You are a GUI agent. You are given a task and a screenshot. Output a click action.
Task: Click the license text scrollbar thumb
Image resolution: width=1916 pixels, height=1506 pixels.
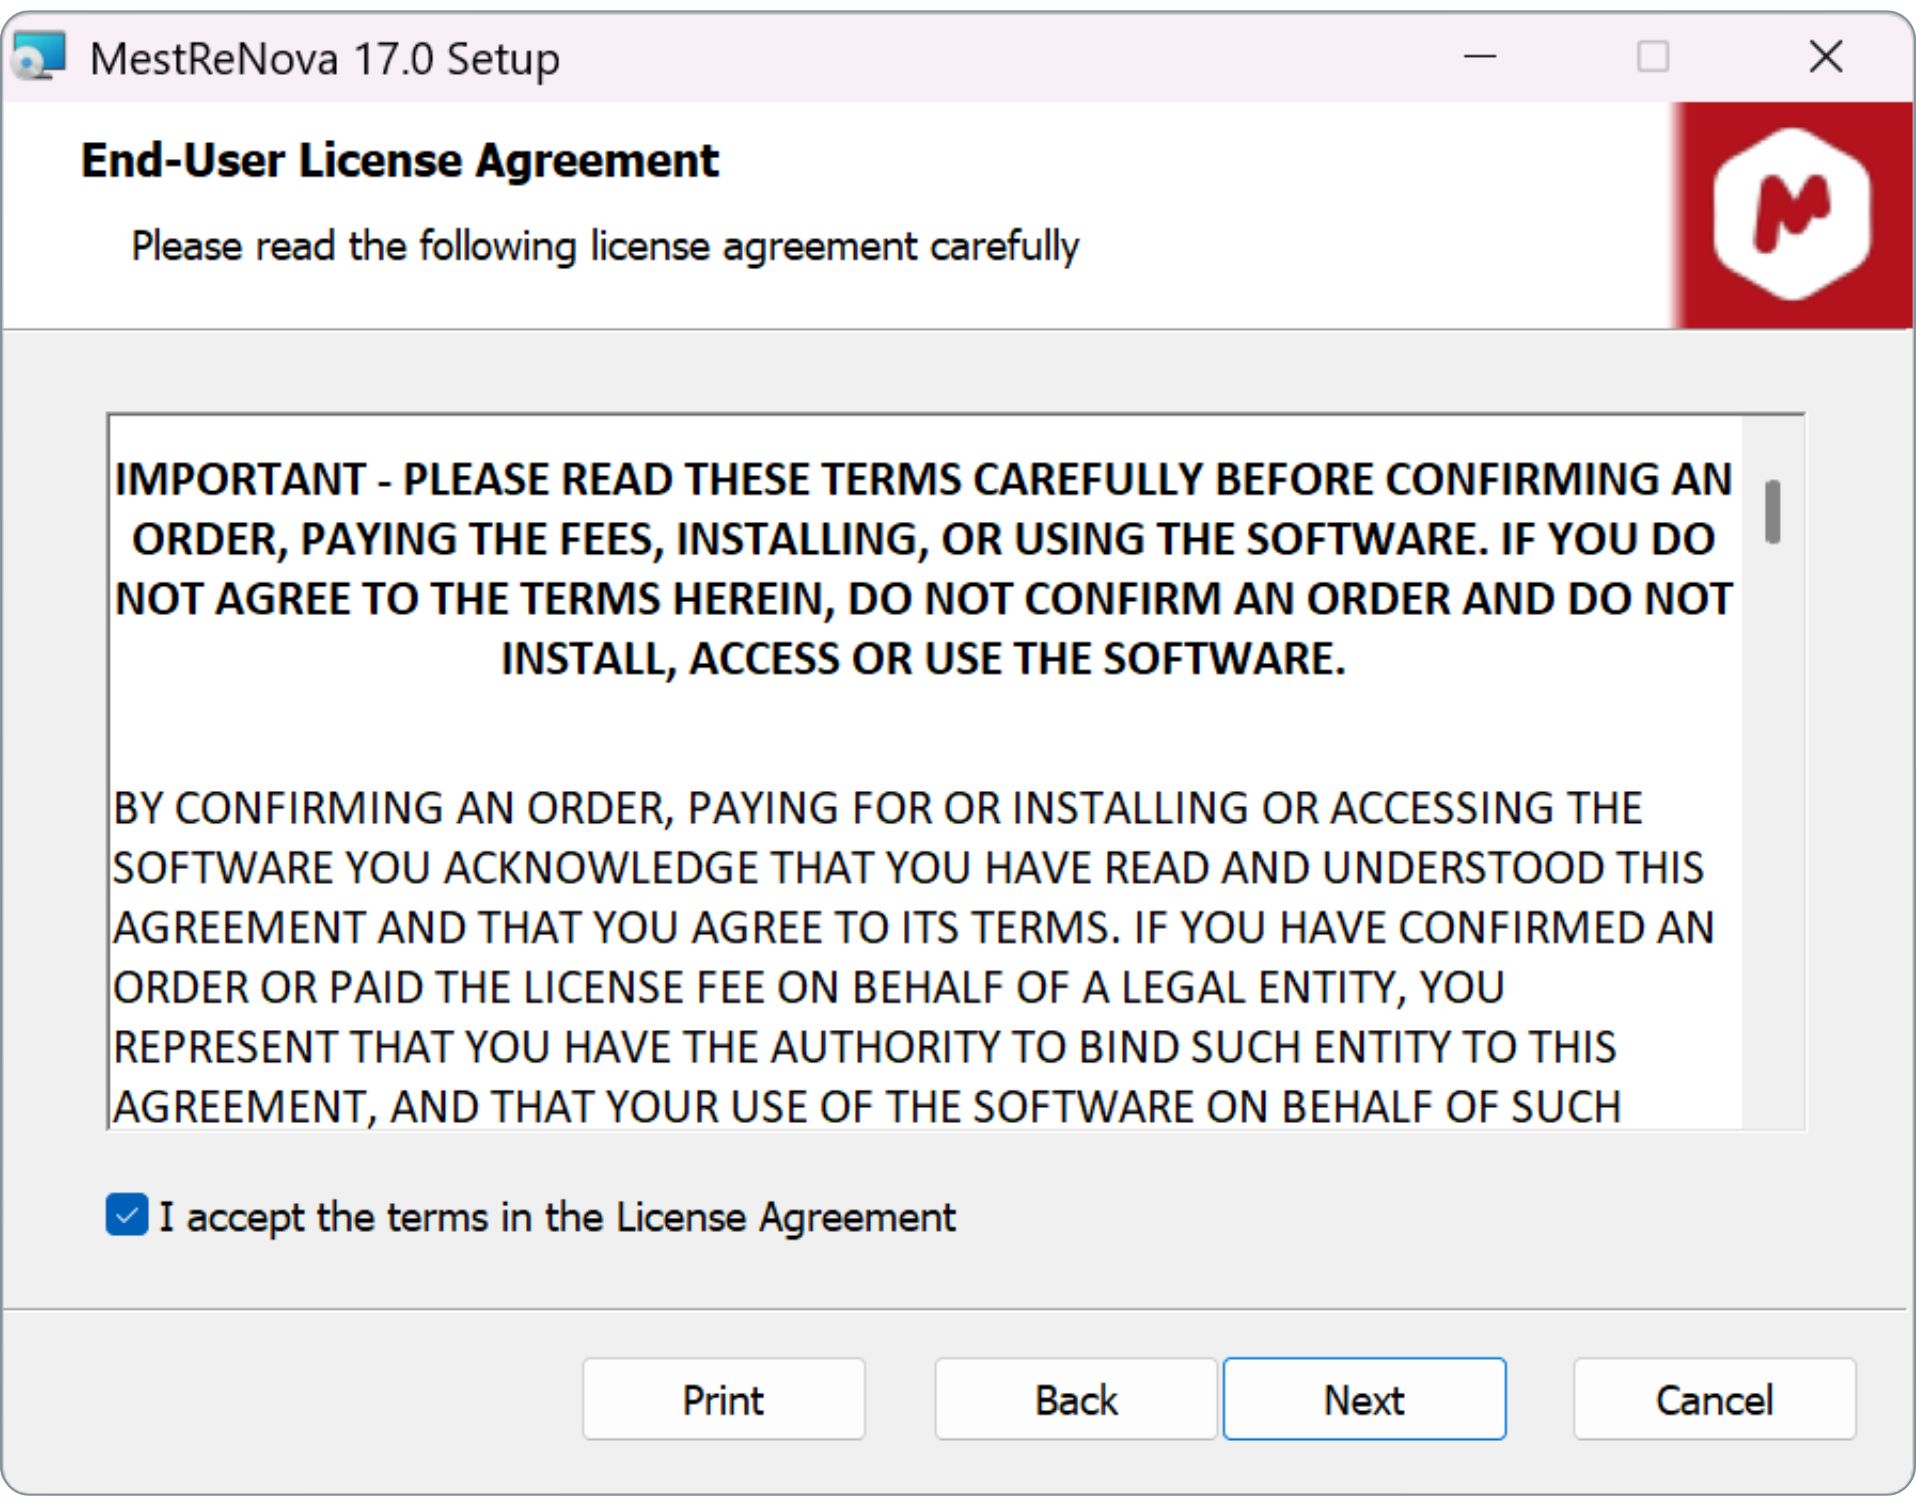click(1773, 511)
